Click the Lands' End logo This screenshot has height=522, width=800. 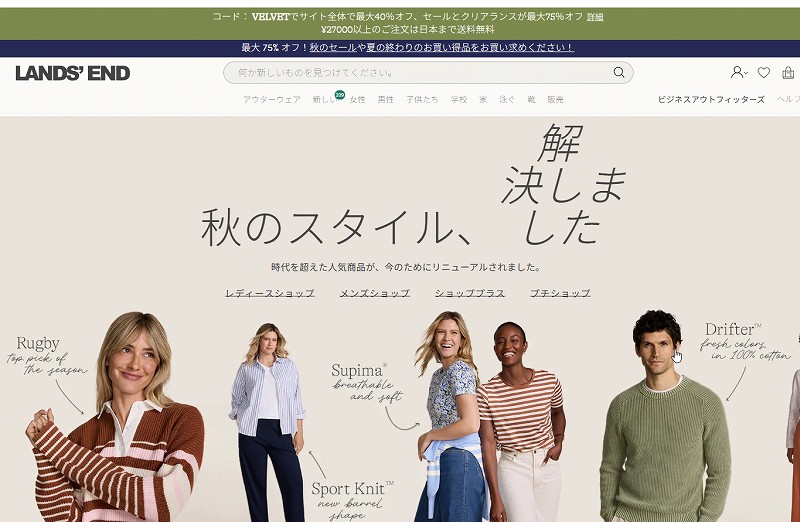click(x=72, y=73)
